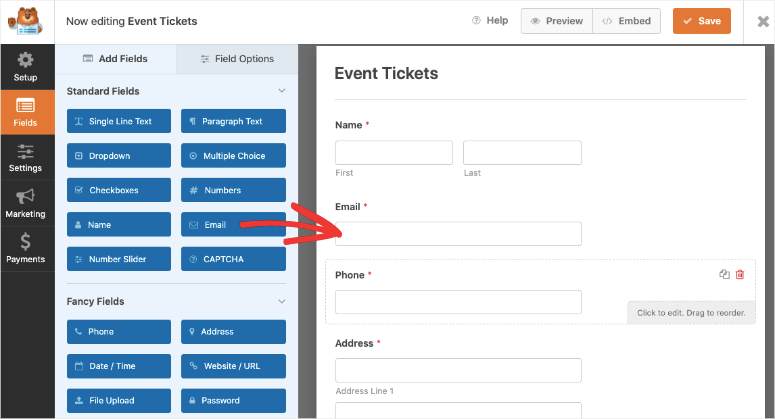Click the orange Save button
The image size is (775, 419).
(701, 21)
